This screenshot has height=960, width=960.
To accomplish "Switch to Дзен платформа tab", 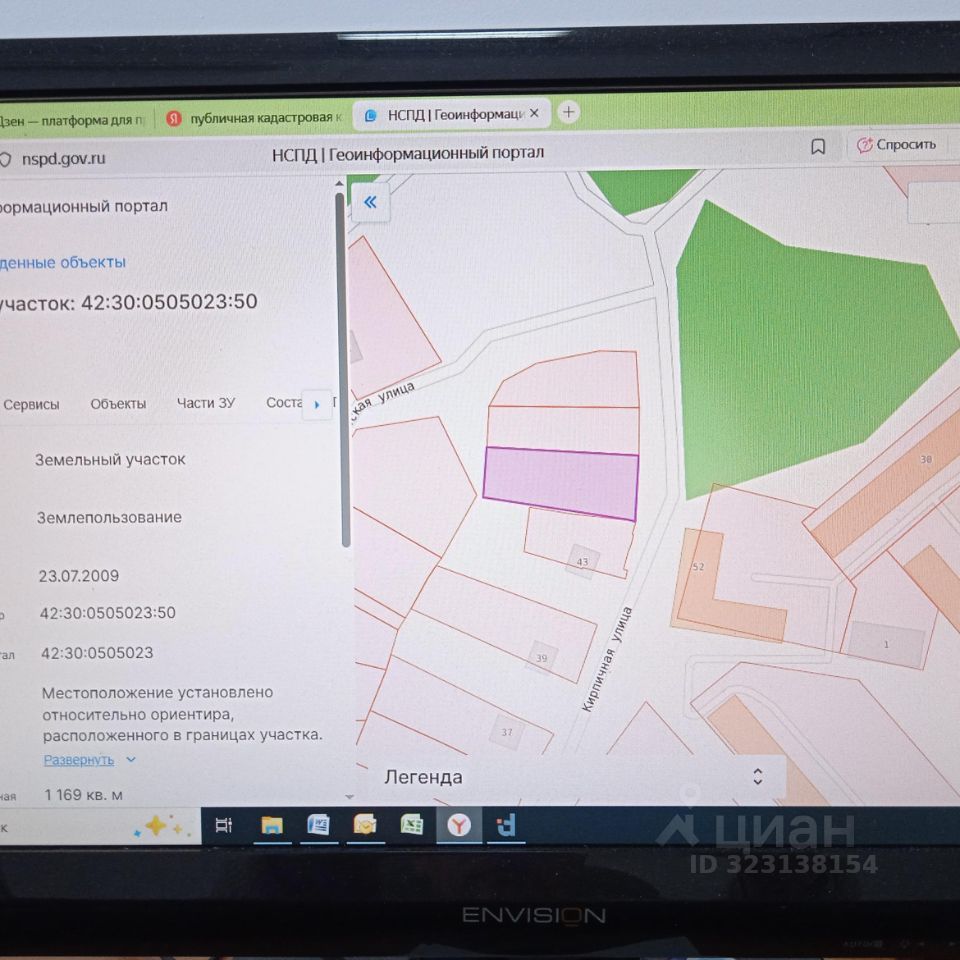I will click(72, 121).
